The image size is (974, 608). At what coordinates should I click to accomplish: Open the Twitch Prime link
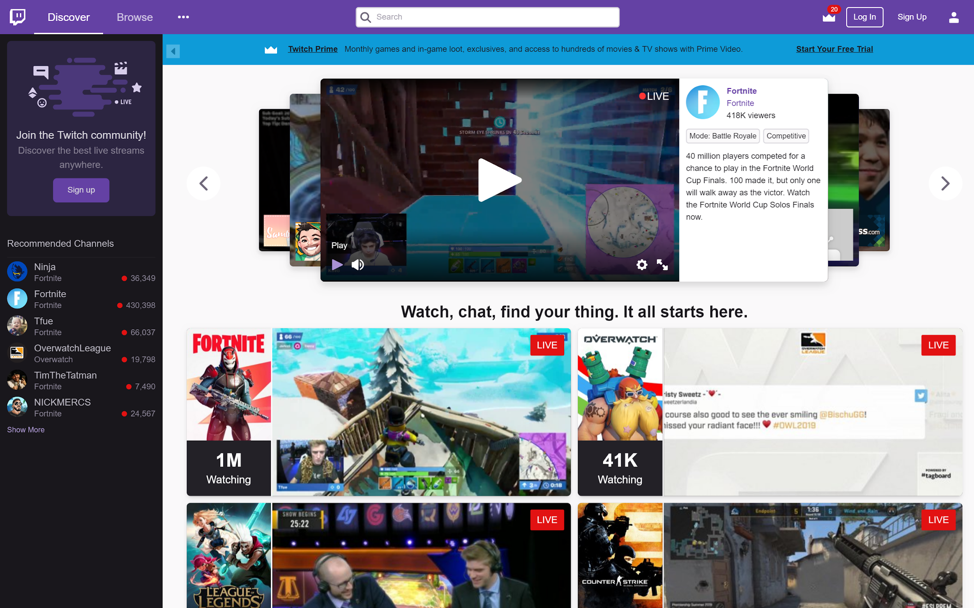[312, 49]
